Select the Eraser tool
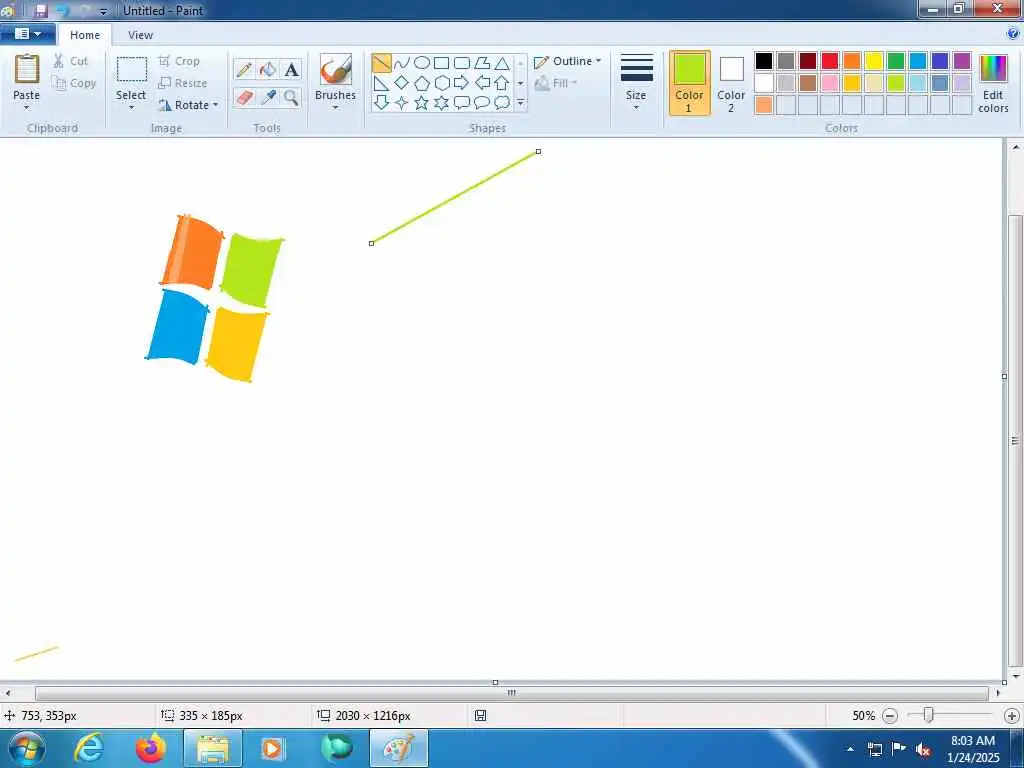The width and height of the screenshot is (1024, 768). pyautogui.click(x=244, y=98)
